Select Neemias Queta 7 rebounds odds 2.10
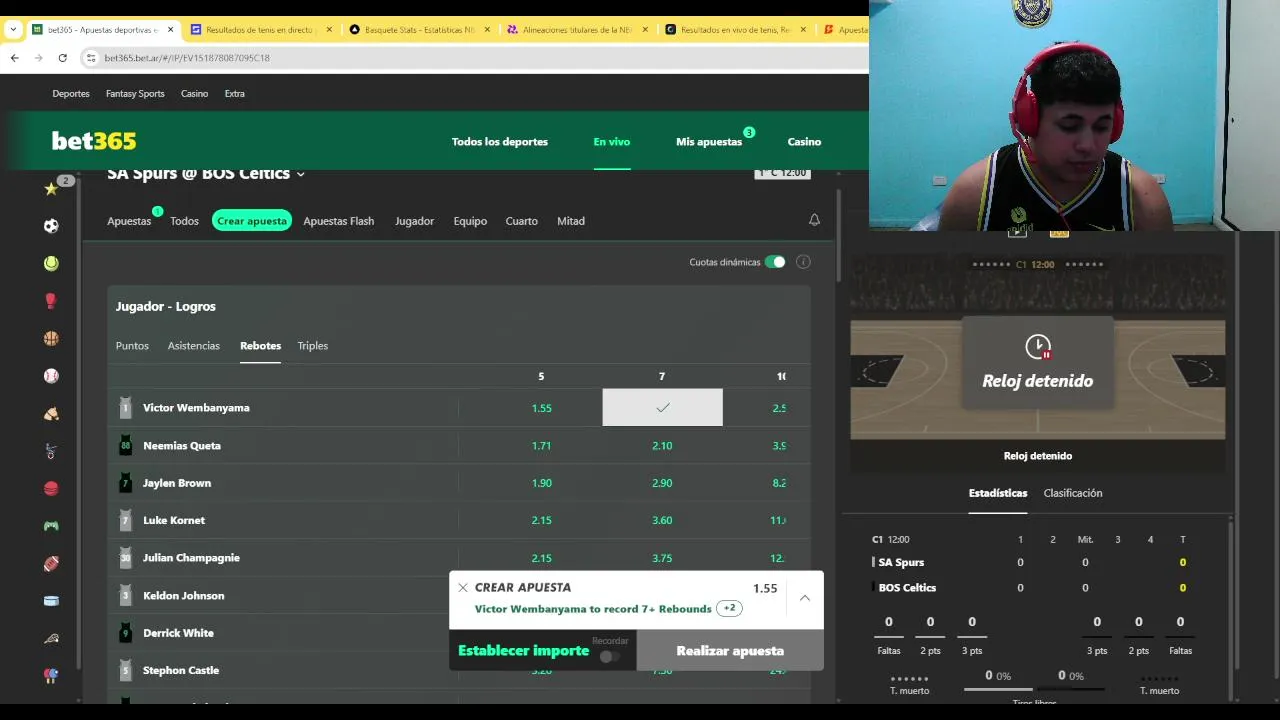 click(662, 446)
